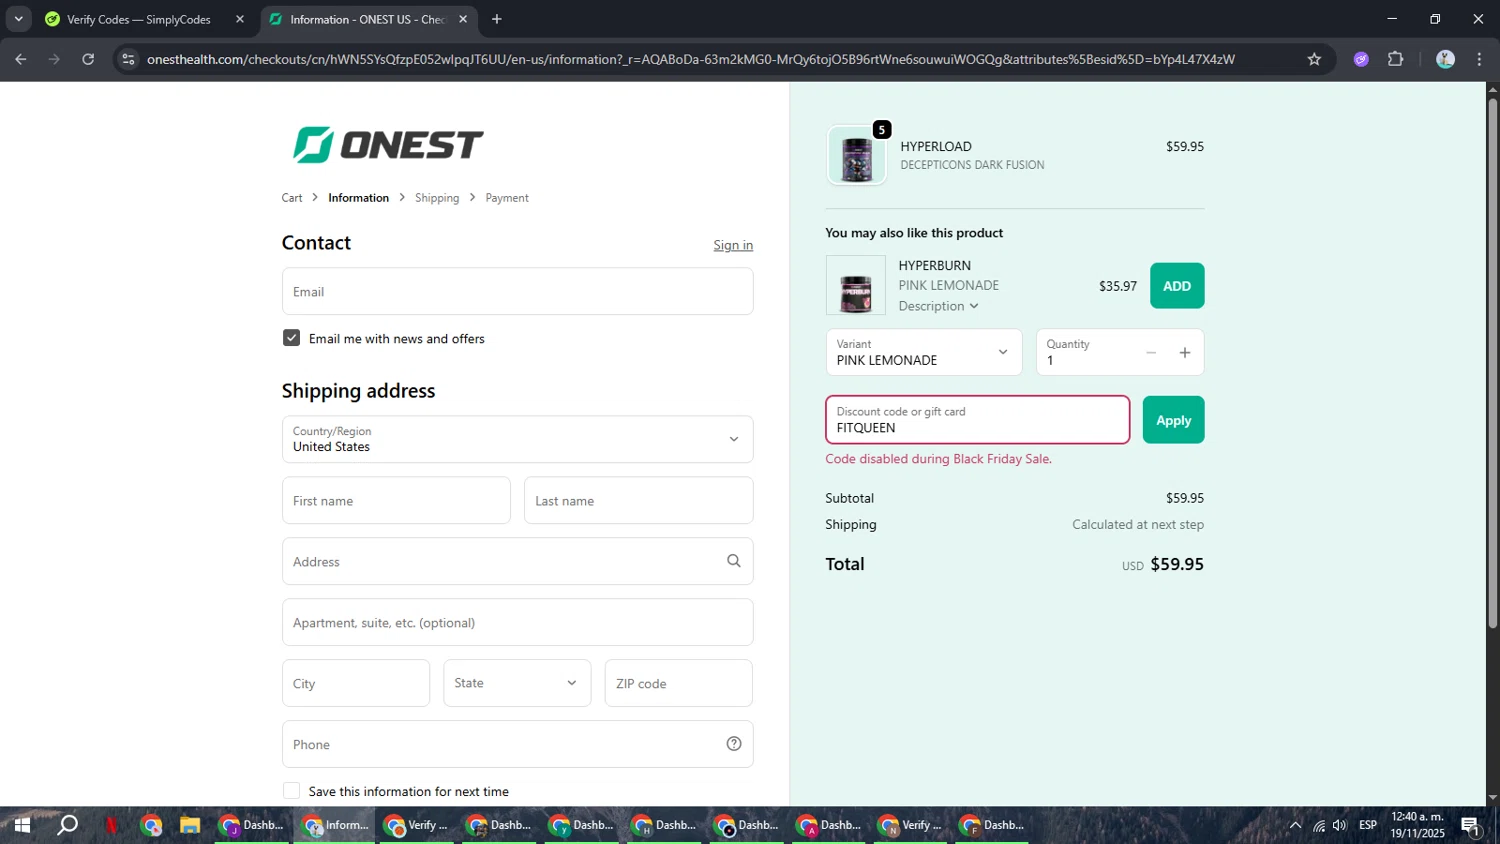The height and width of the screenshot is (844, 1500).
Task: Go back using browser back arrow
Action: pyautogui.click(x=21, y=59)
